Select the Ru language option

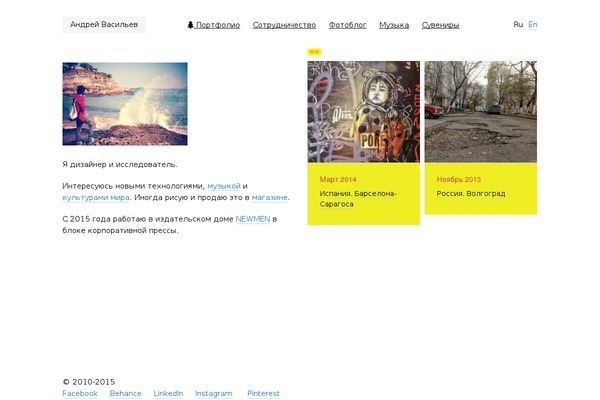coord(518,24)
